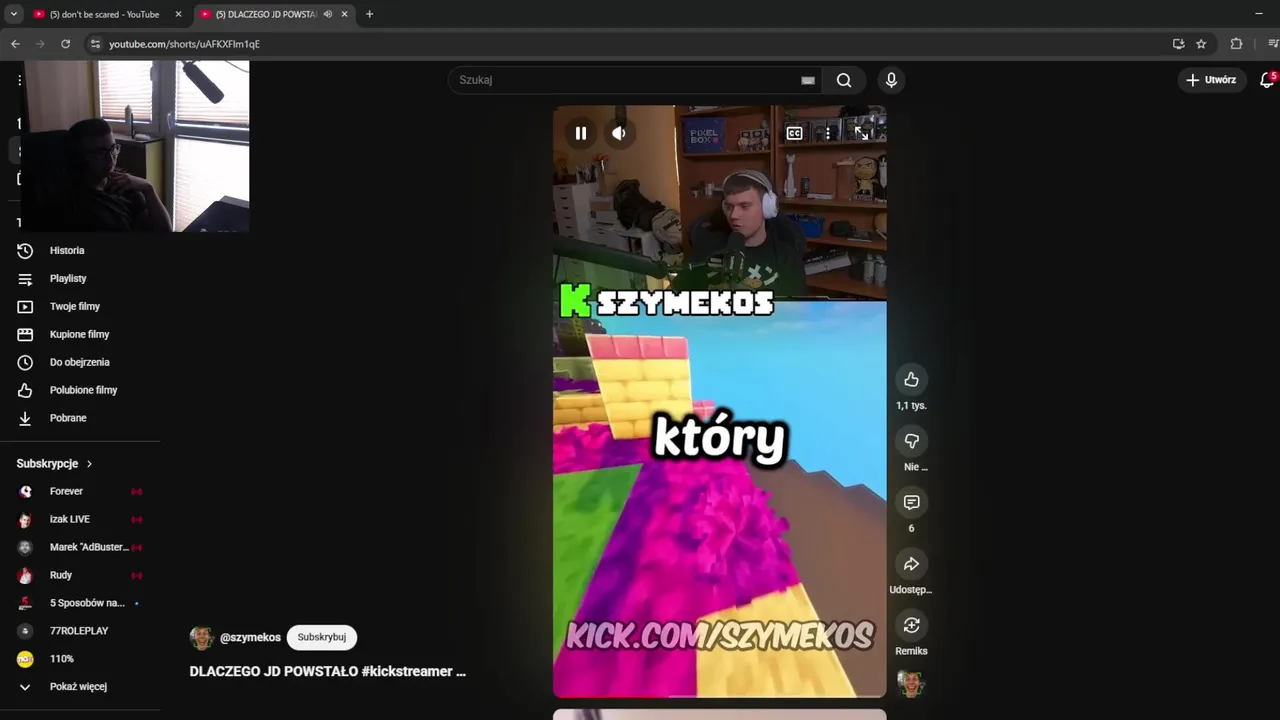1280x720 pixels.
Task: Open the media controls icon in browser toolbar
Action: tap(1273, 44)
